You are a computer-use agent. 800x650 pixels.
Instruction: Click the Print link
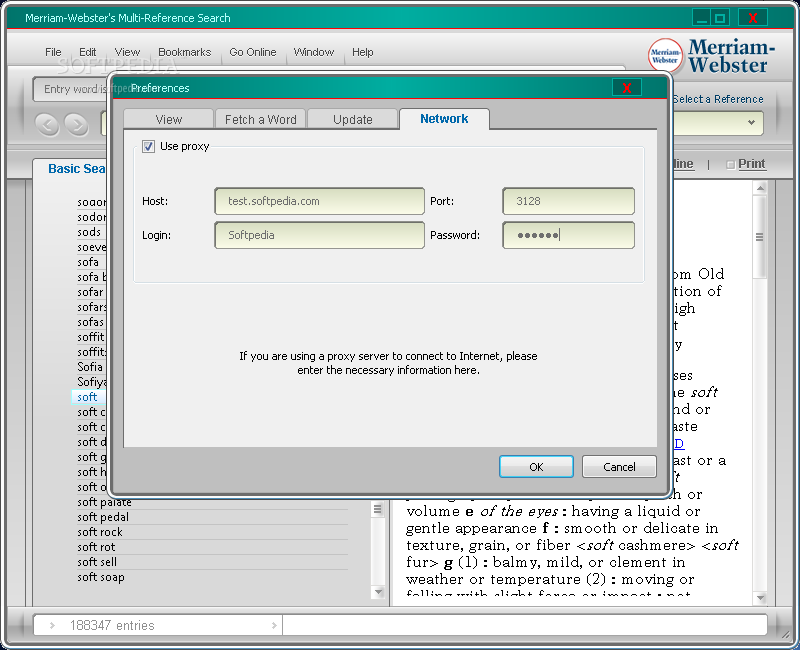click(x=752, y=164)
